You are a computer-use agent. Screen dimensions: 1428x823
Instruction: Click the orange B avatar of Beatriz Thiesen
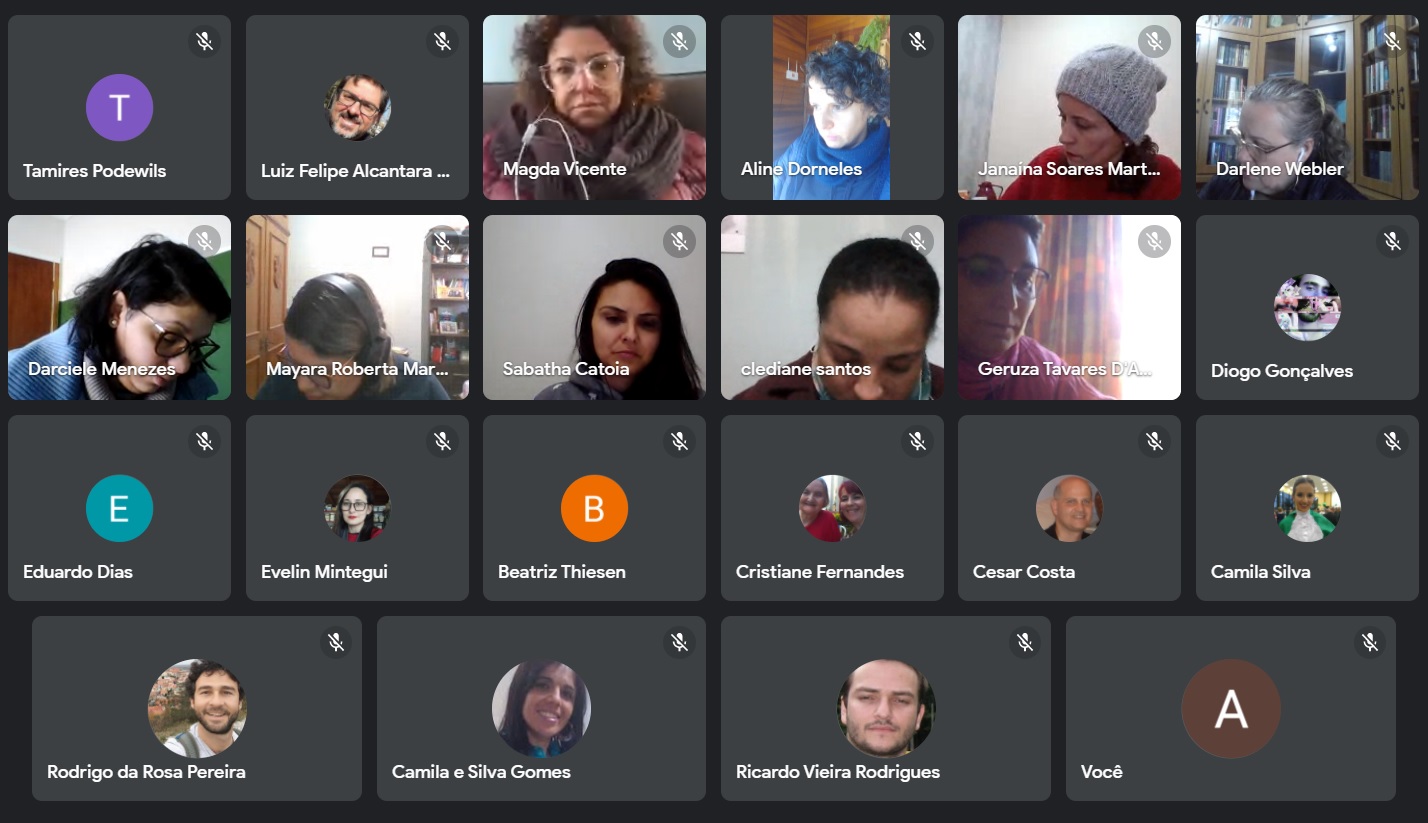[x=594, y=508]
